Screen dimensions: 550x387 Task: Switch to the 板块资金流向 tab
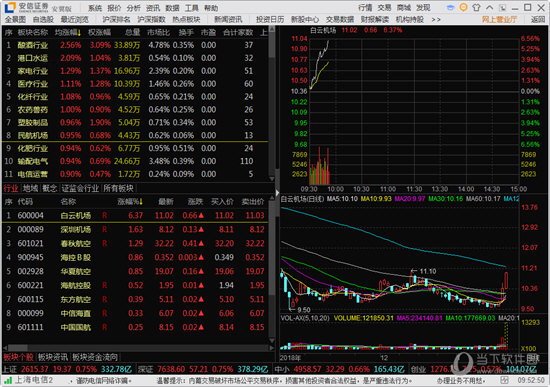[95, 357]
